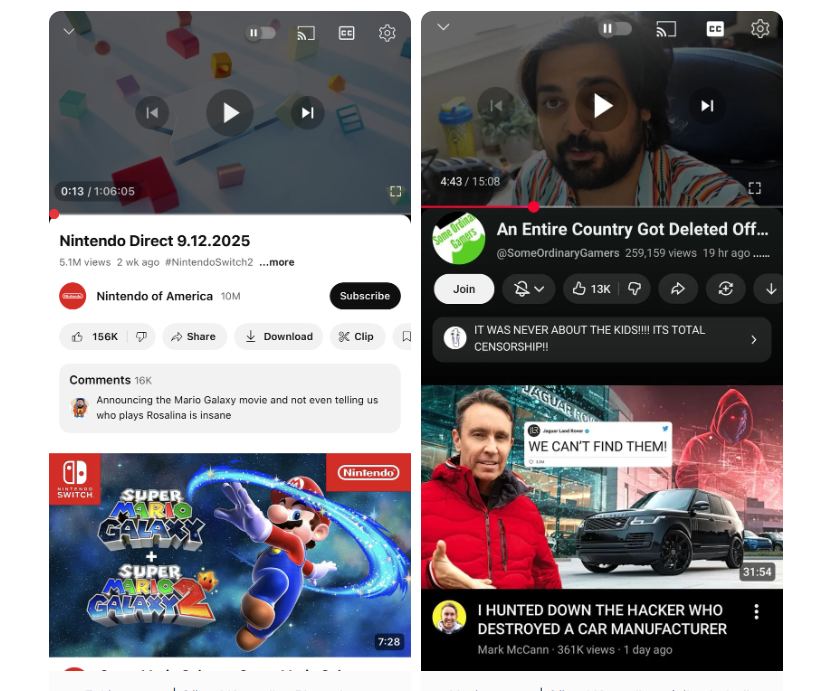This screenshot has width=821, height=691.
Task: Cast the An Entire Country video
Action: point(666,29)
